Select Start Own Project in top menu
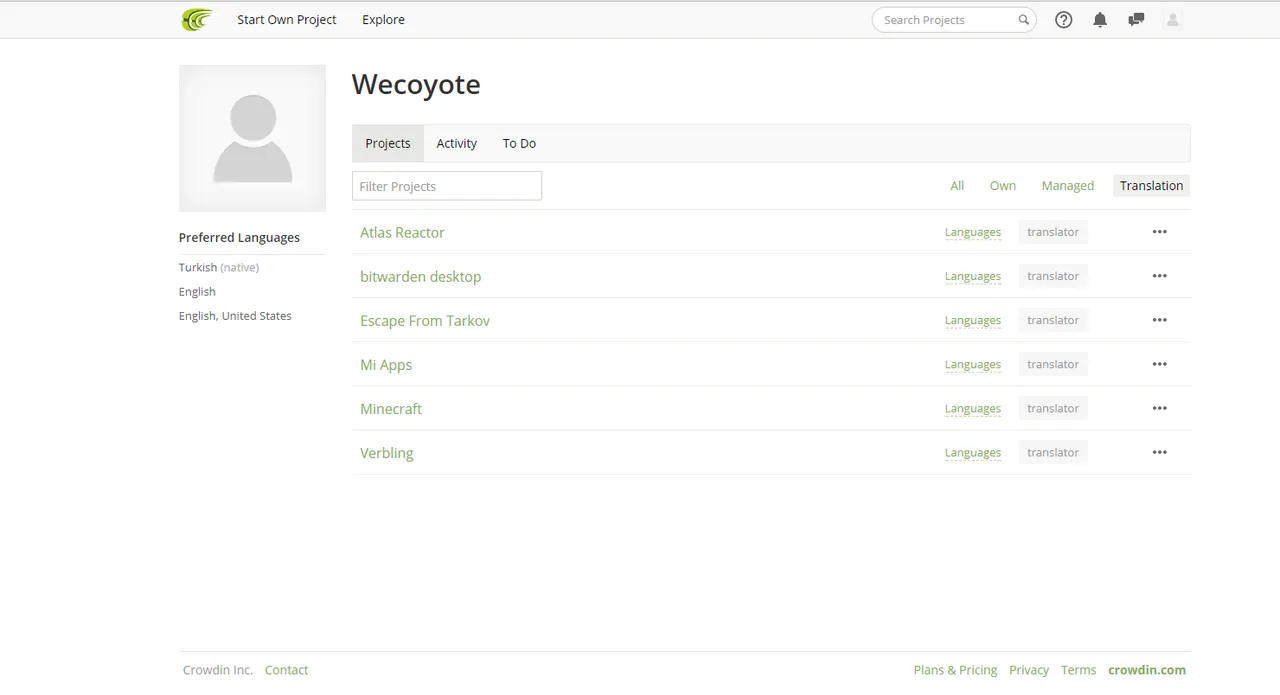This screenshot has width=1280, height=695. [x=287, y=19]
